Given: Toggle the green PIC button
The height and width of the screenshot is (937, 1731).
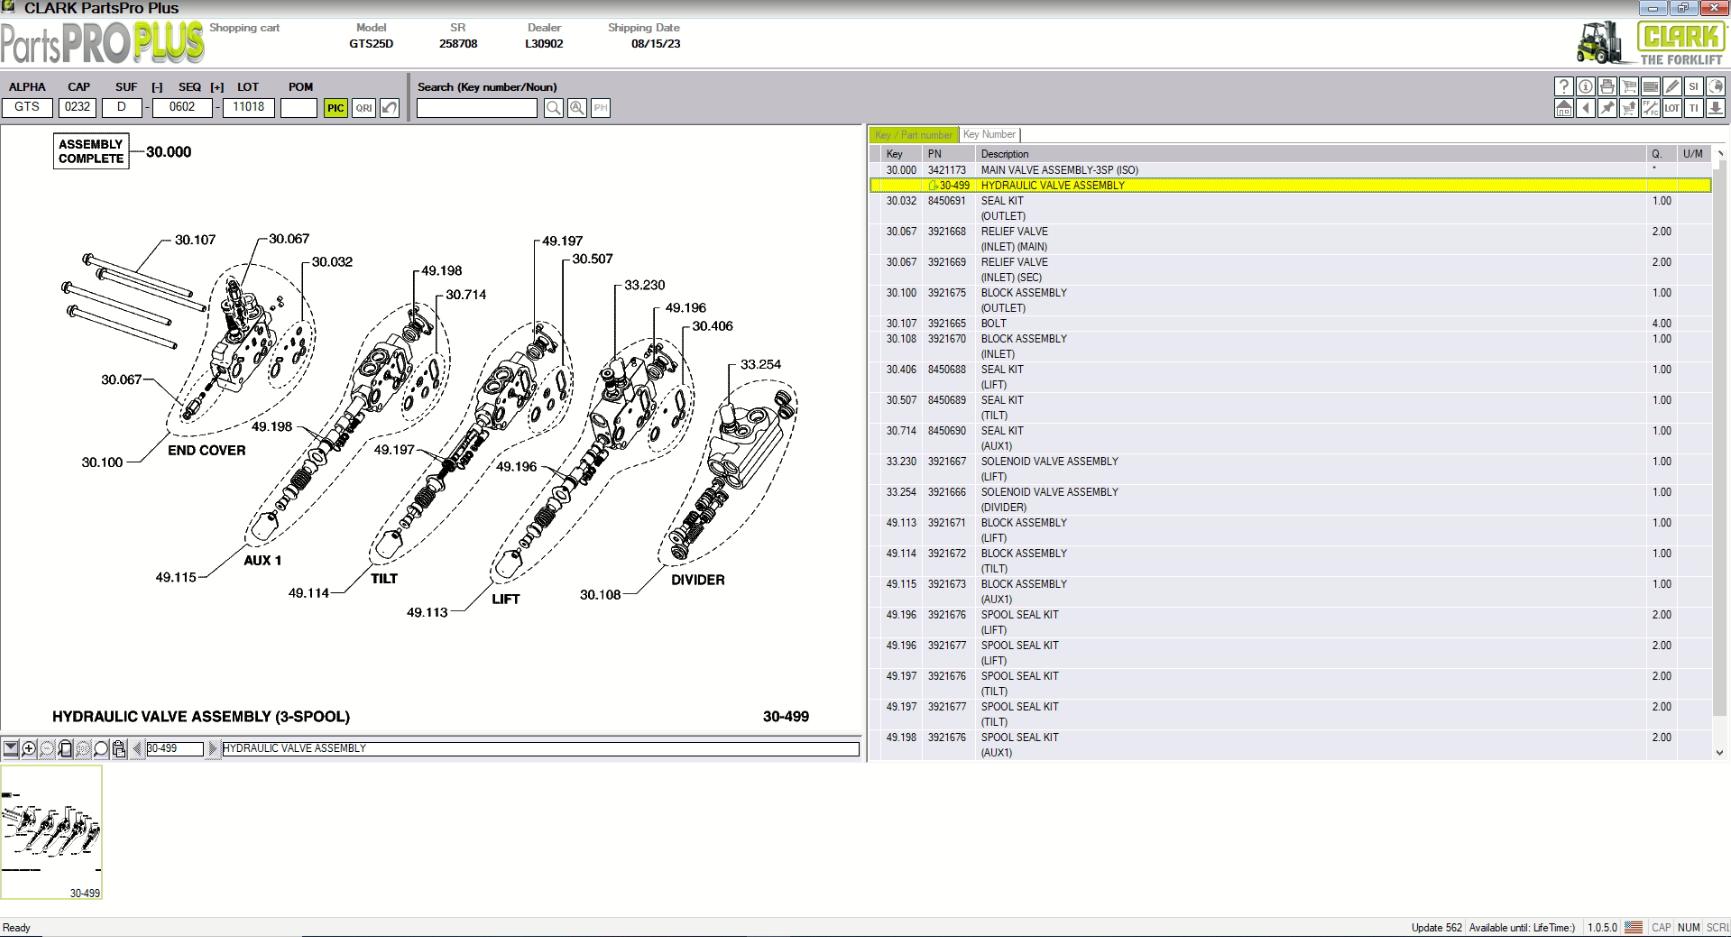Looking at the screenshot, I should pos(335,108).
